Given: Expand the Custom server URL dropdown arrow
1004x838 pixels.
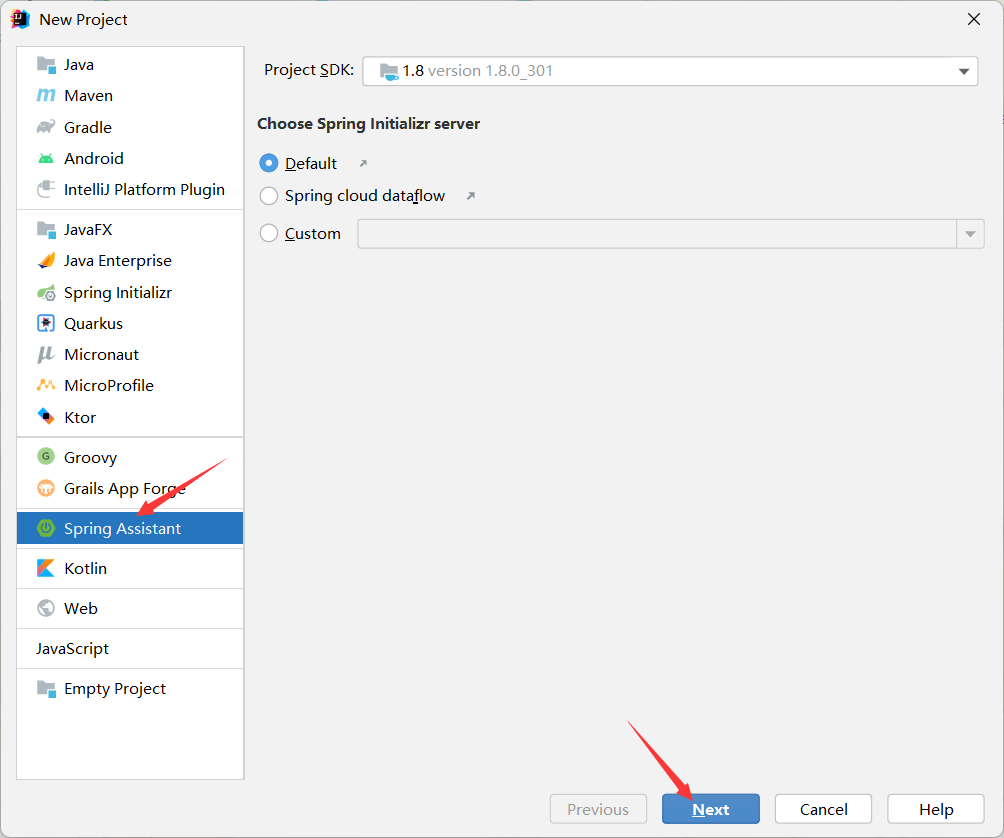Looking at the screenshot, I should 970,234.
